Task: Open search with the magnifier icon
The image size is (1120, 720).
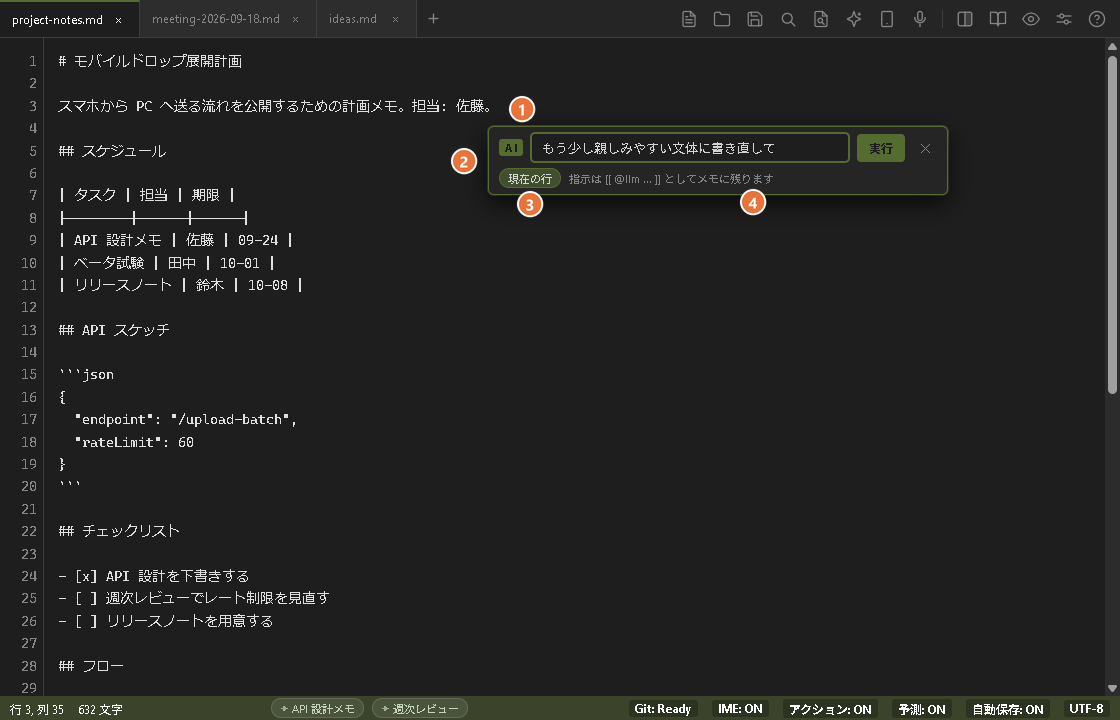Action: (788, 19)
